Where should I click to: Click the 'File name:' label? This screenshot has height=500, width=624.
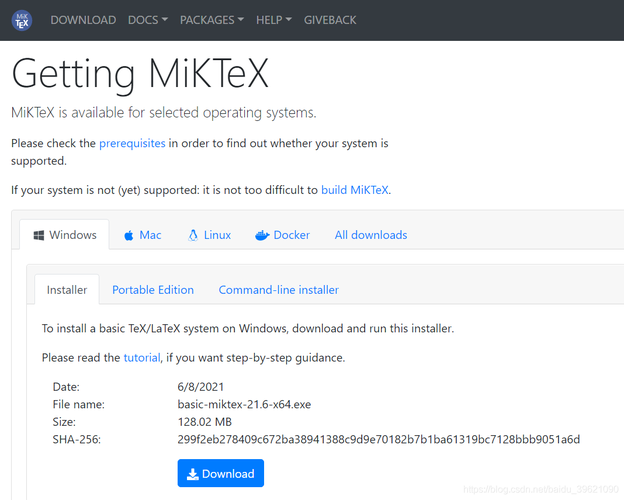click(78, 404)
